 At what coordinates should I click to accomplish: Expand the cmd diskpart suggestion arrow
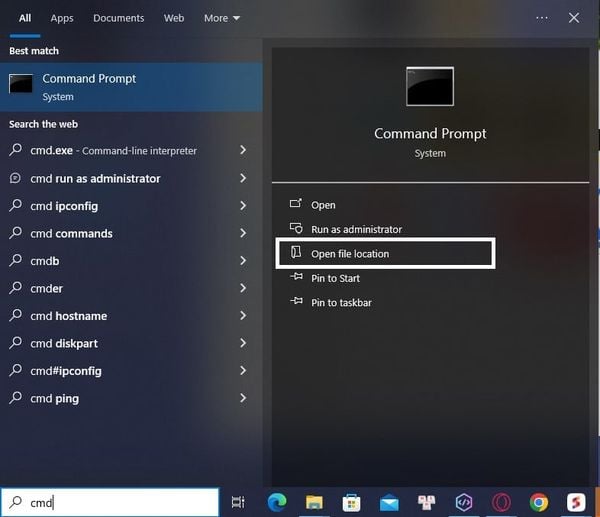click(x=243, y=343)
